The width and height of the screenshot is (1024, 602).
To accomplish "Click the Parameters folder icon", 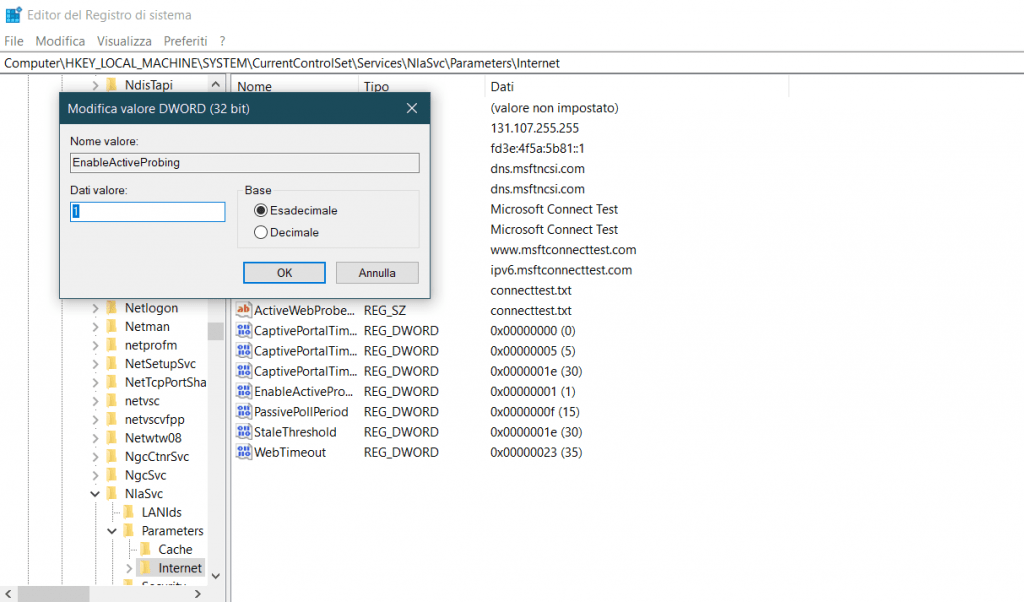I will coord(129,531).
